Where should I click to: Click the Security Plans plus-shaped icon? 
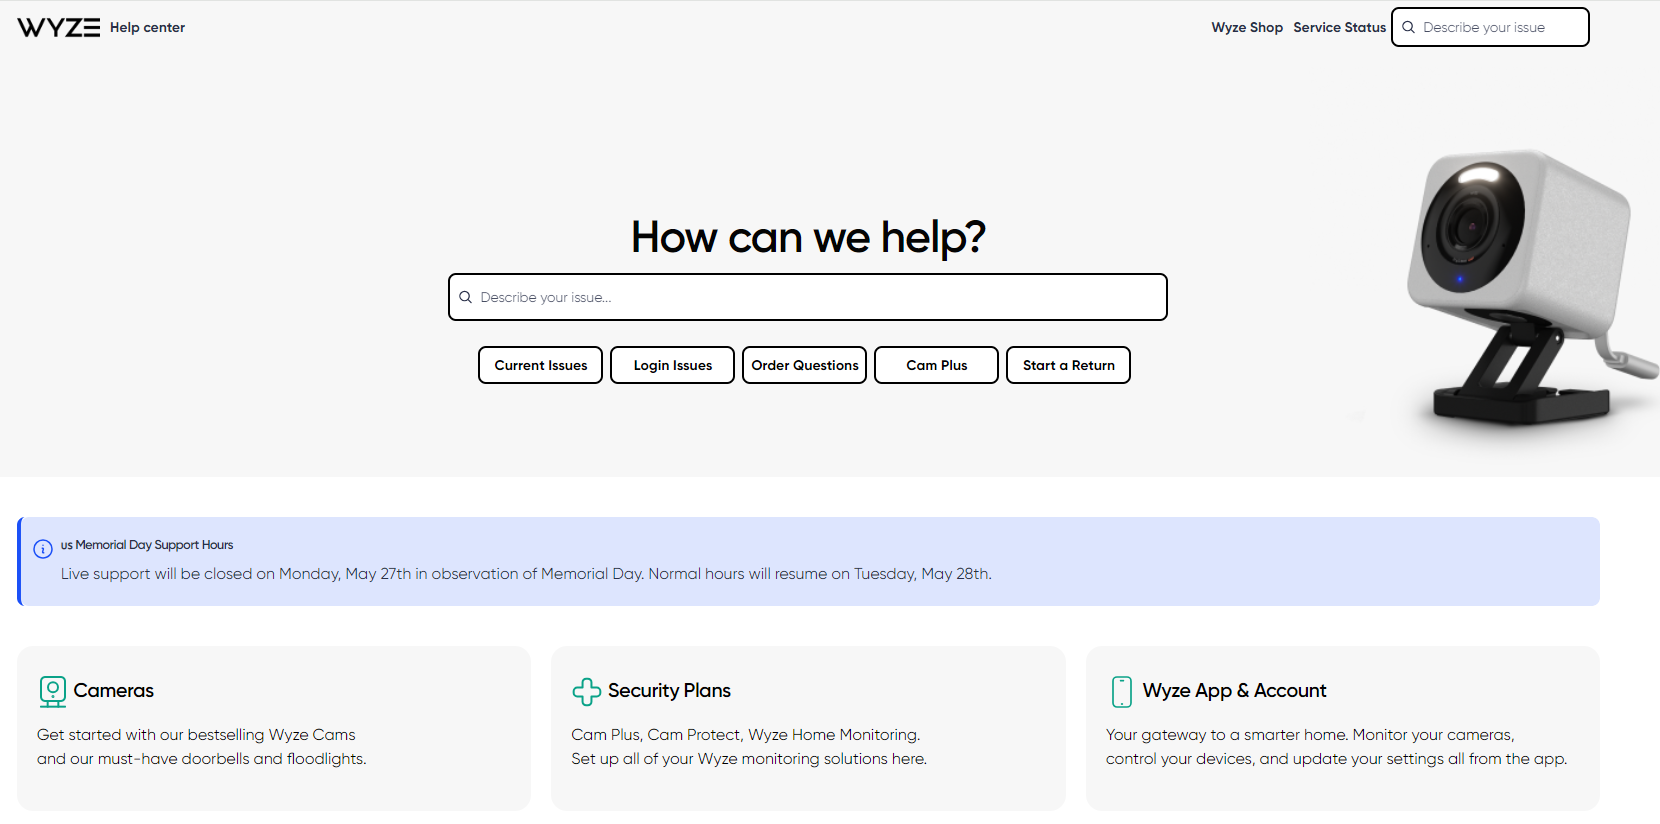point(586,691)
